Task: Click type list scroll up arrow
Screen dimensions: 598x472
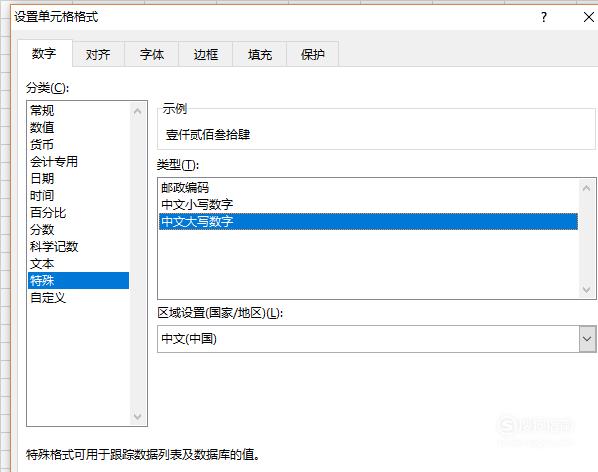Action: (x=587, y=188)
